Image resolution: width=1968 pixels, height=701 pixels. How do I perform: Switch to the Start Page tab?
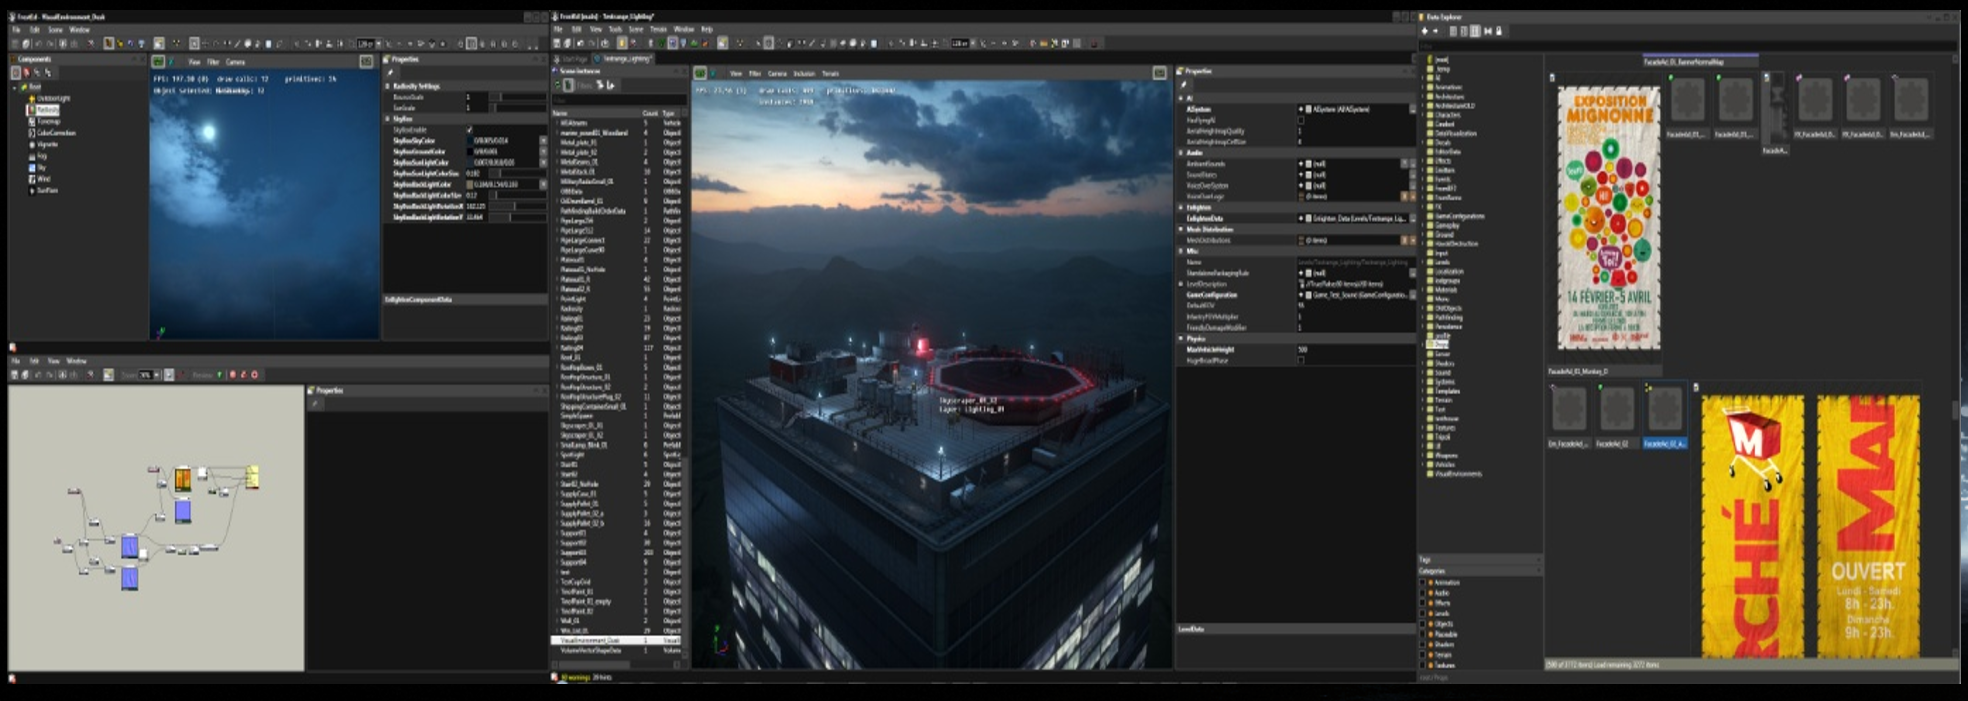574,59
